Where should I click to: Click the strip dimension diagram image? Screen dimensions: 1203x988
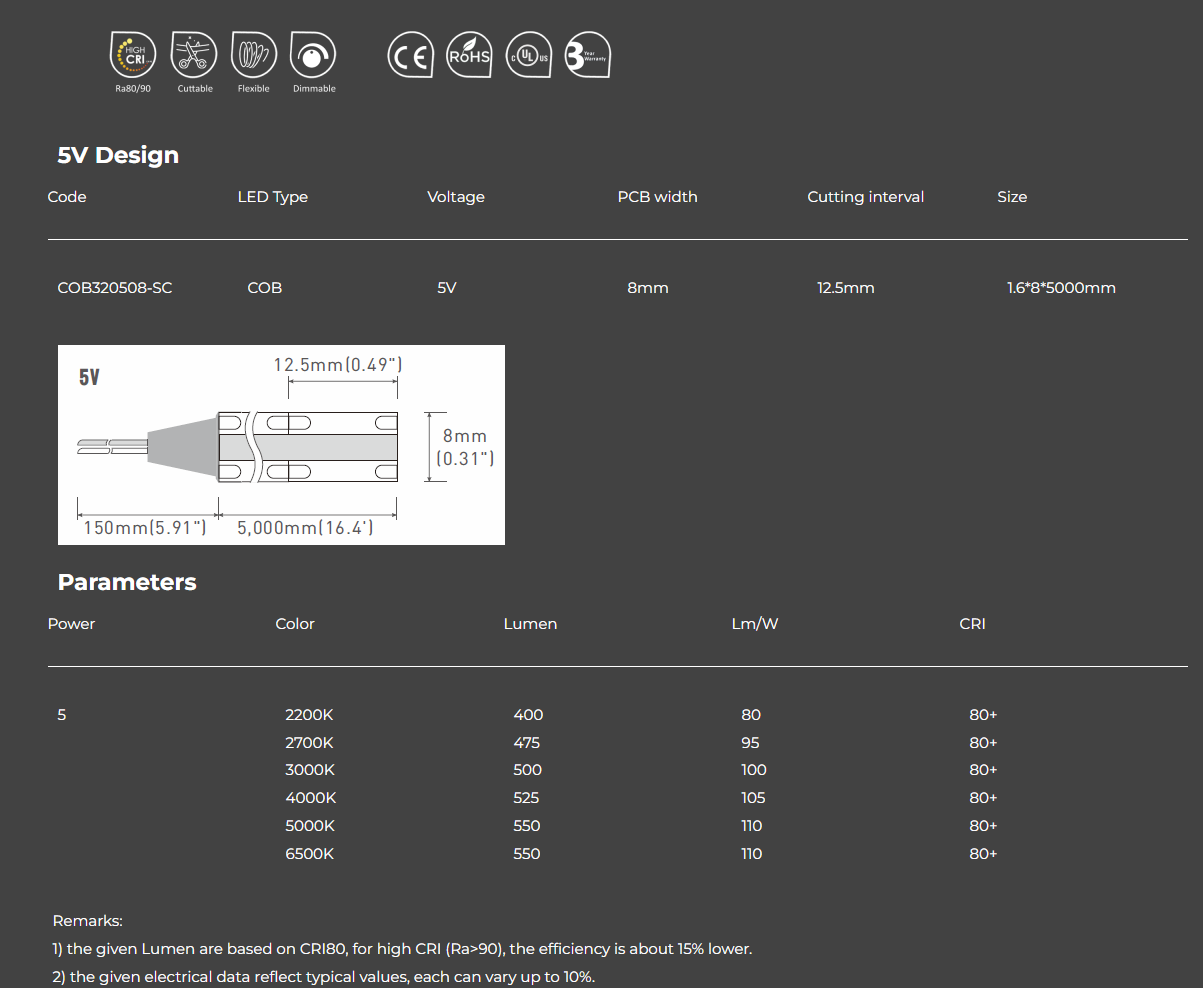pos(281,444)
